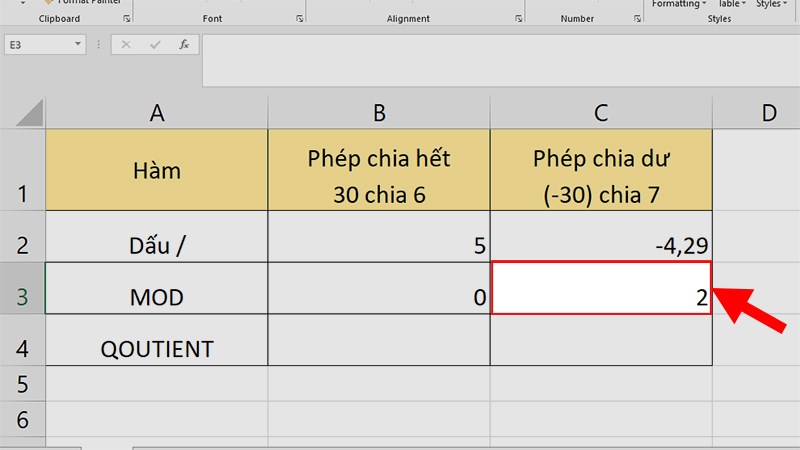Open the Alignment dialog launcher

518,19
